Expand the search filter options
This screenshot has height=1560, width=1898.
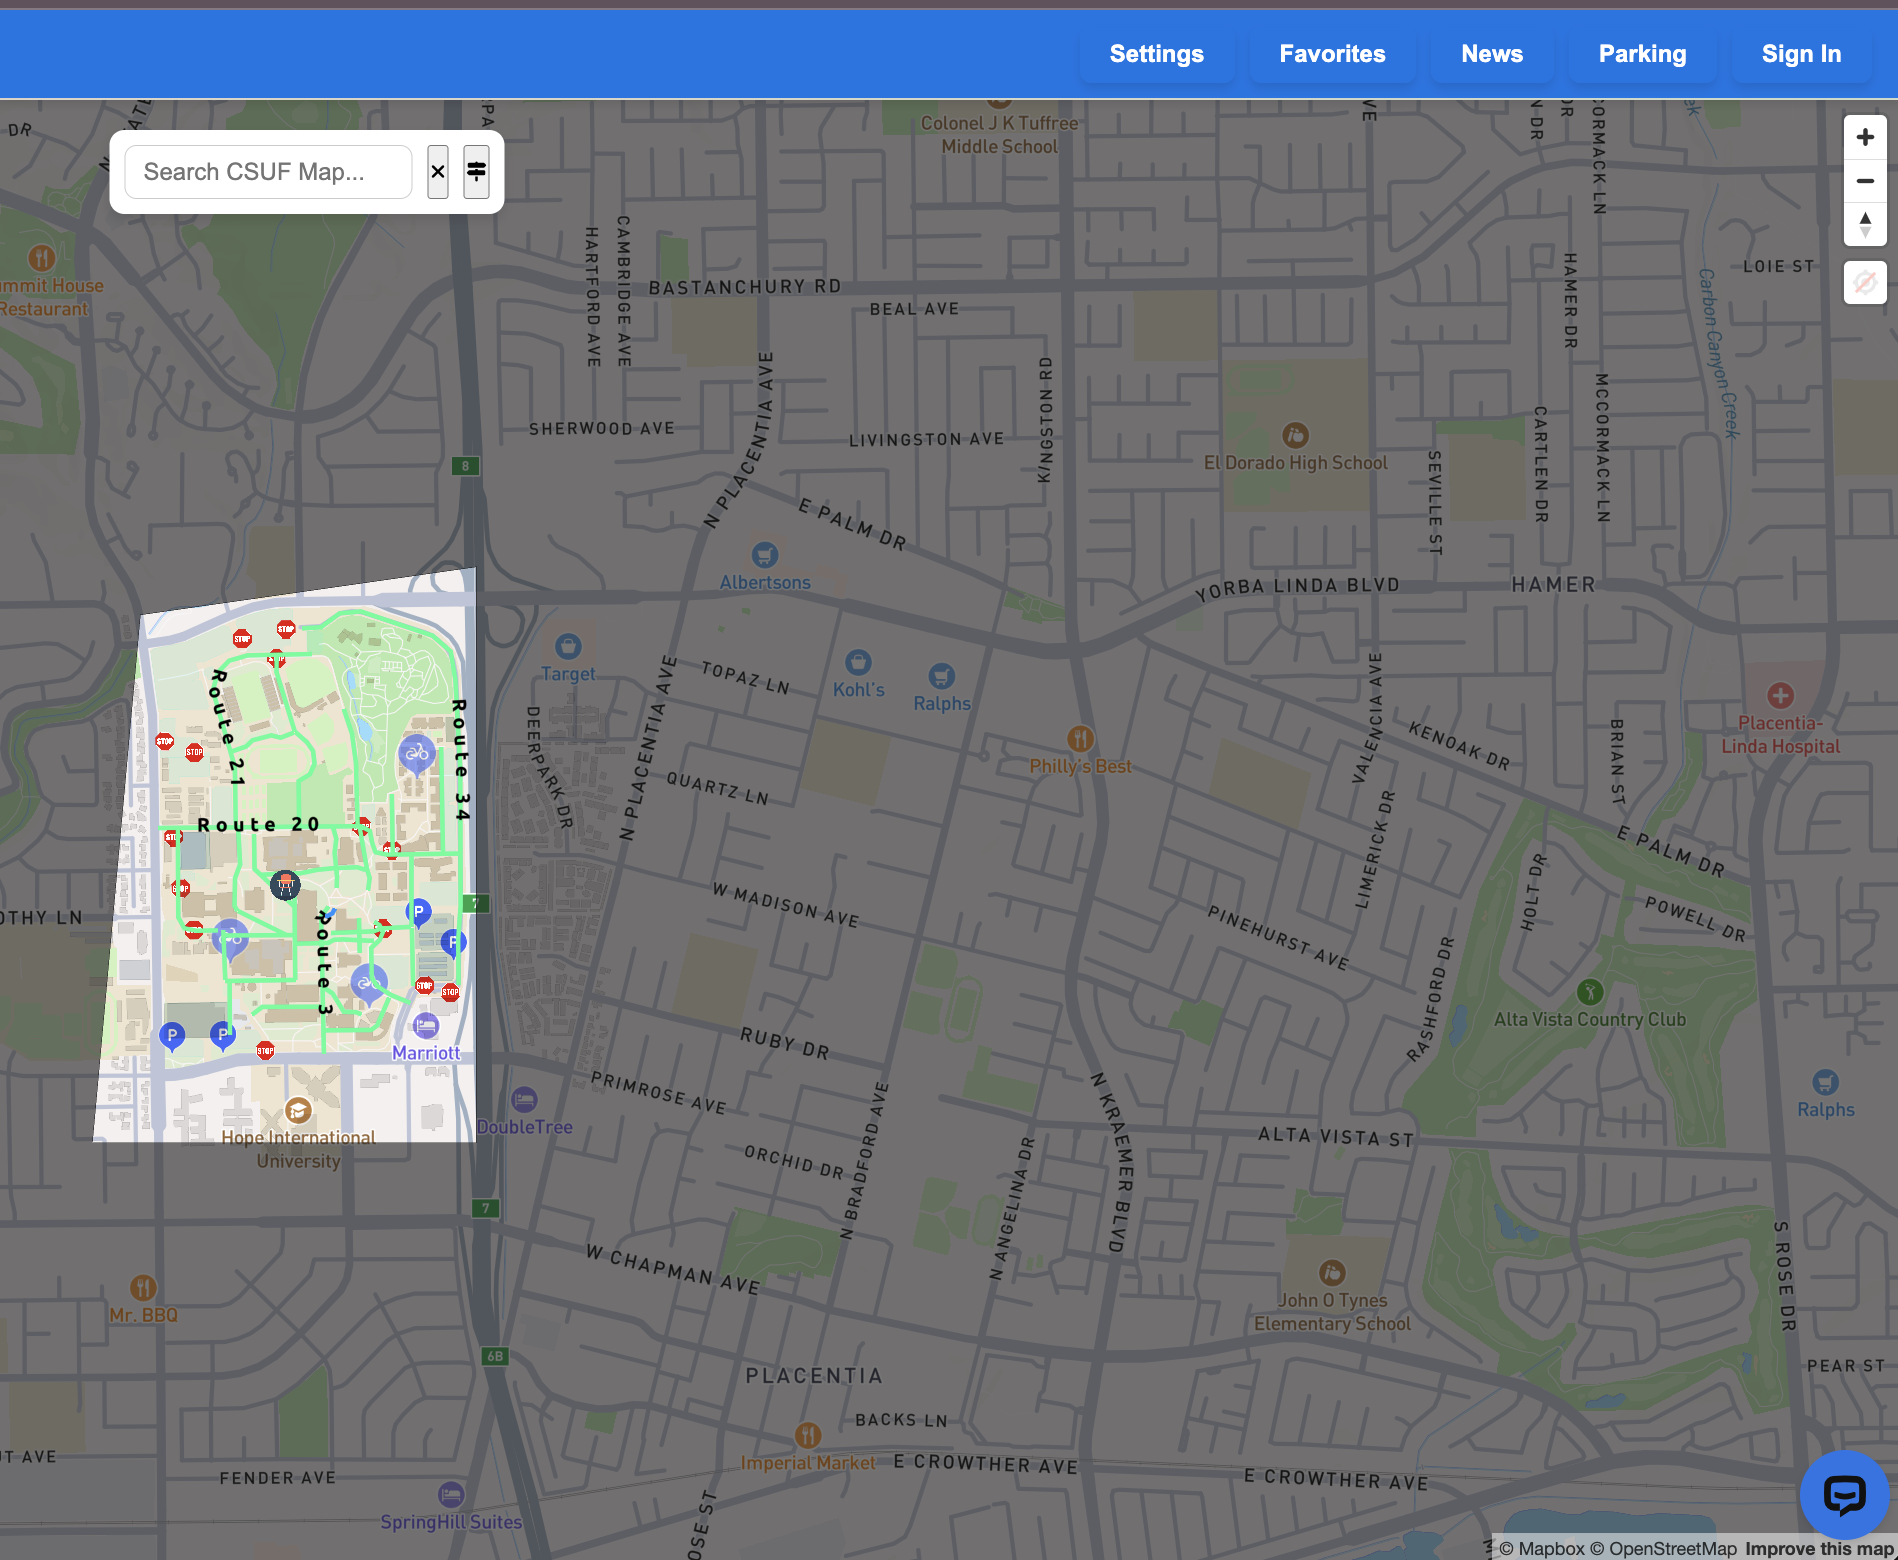[x=476, y=172]
